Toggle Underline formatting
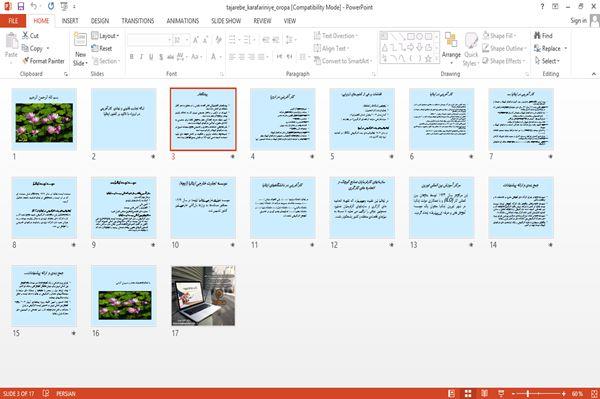Screen dimensions: 600x399 151,57
